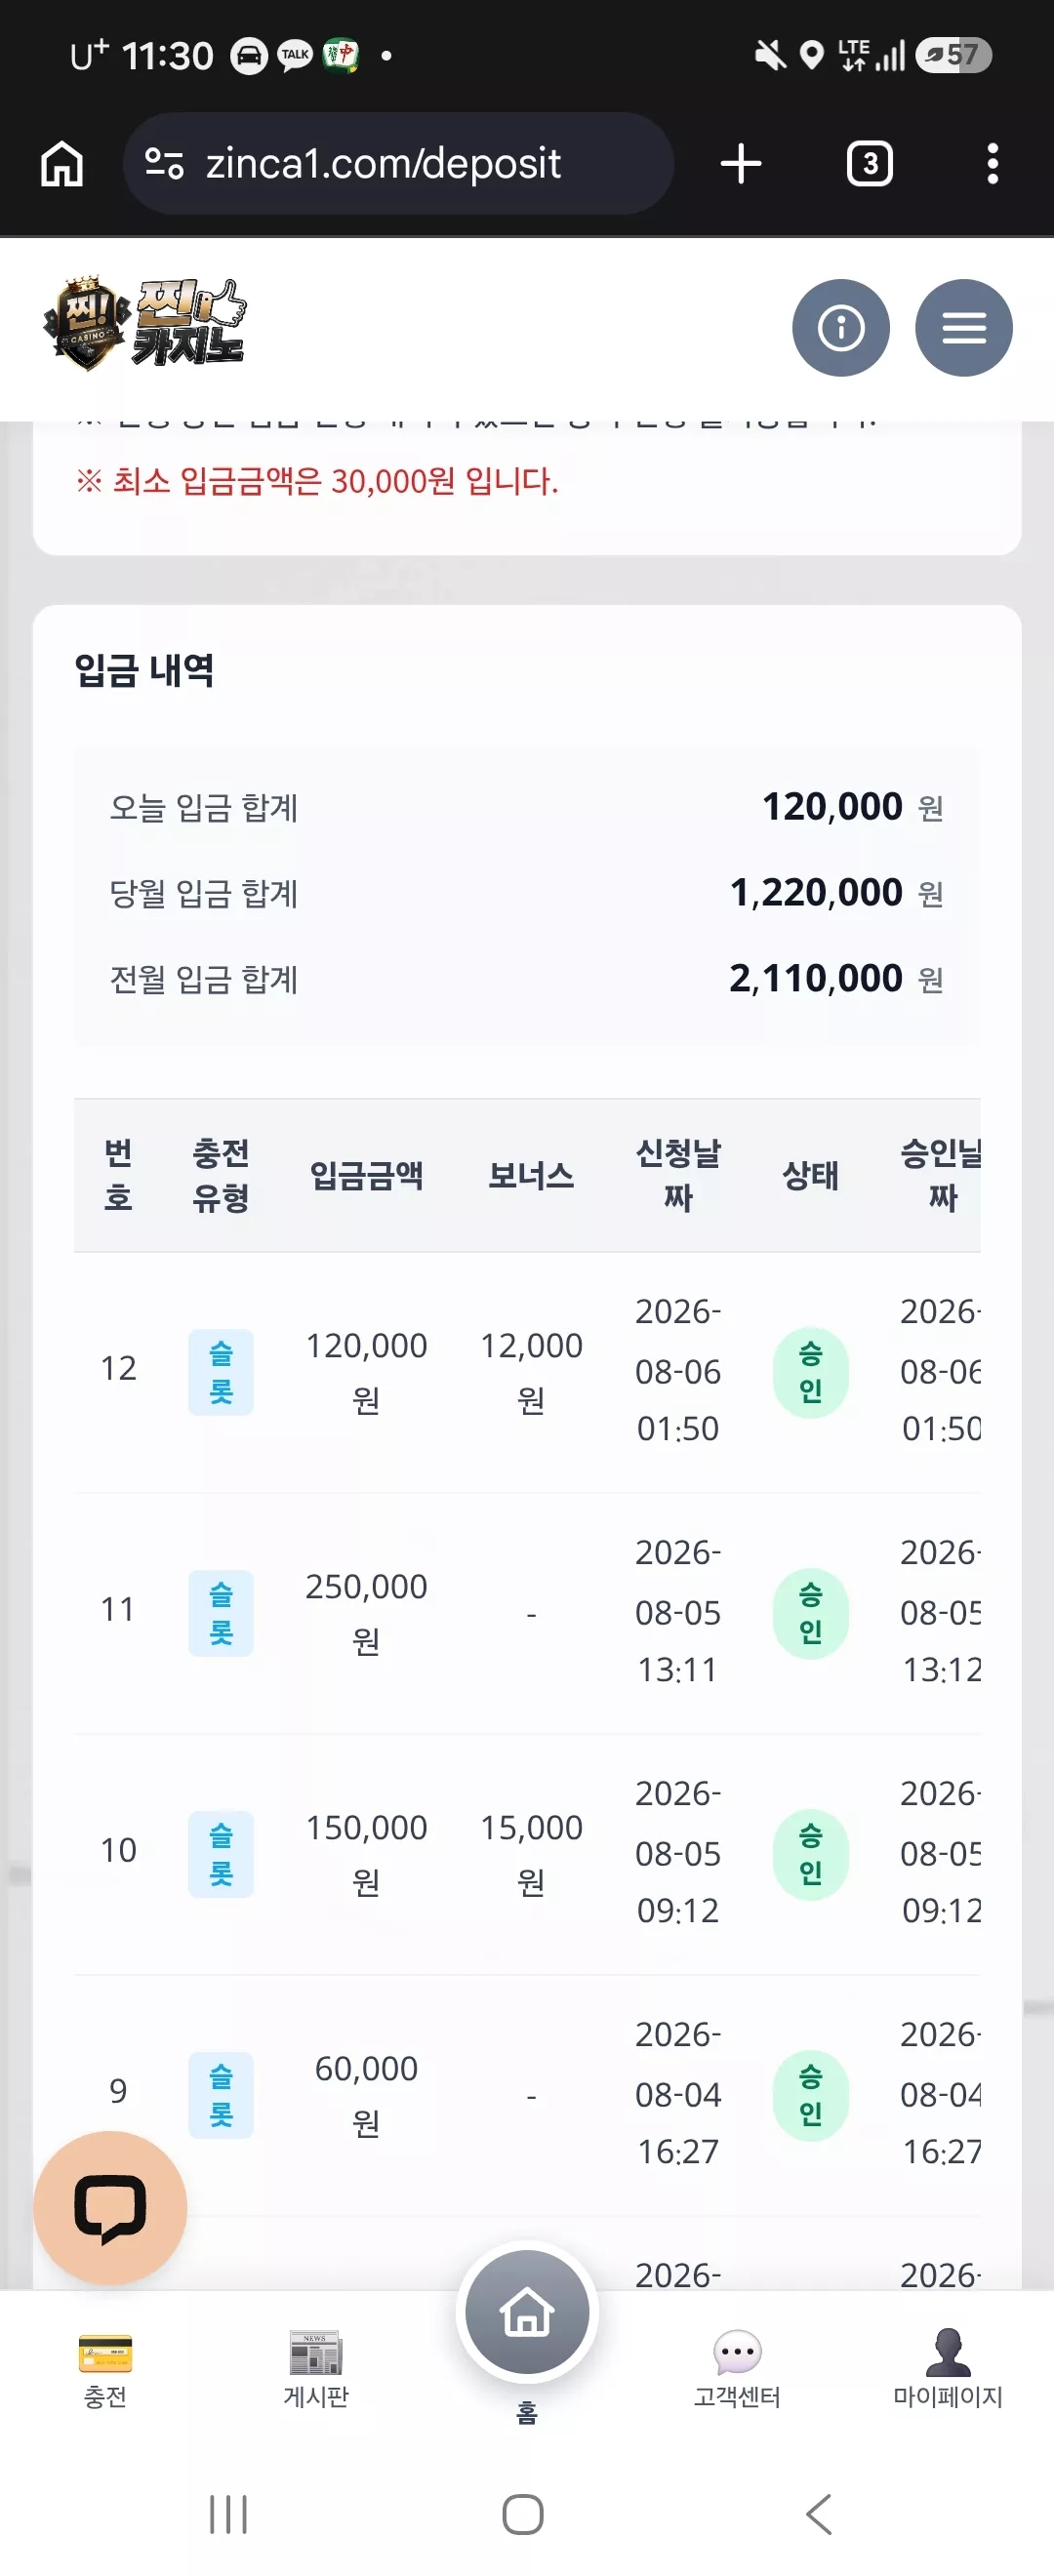Open browser three-dot menu

click(992, 163)
